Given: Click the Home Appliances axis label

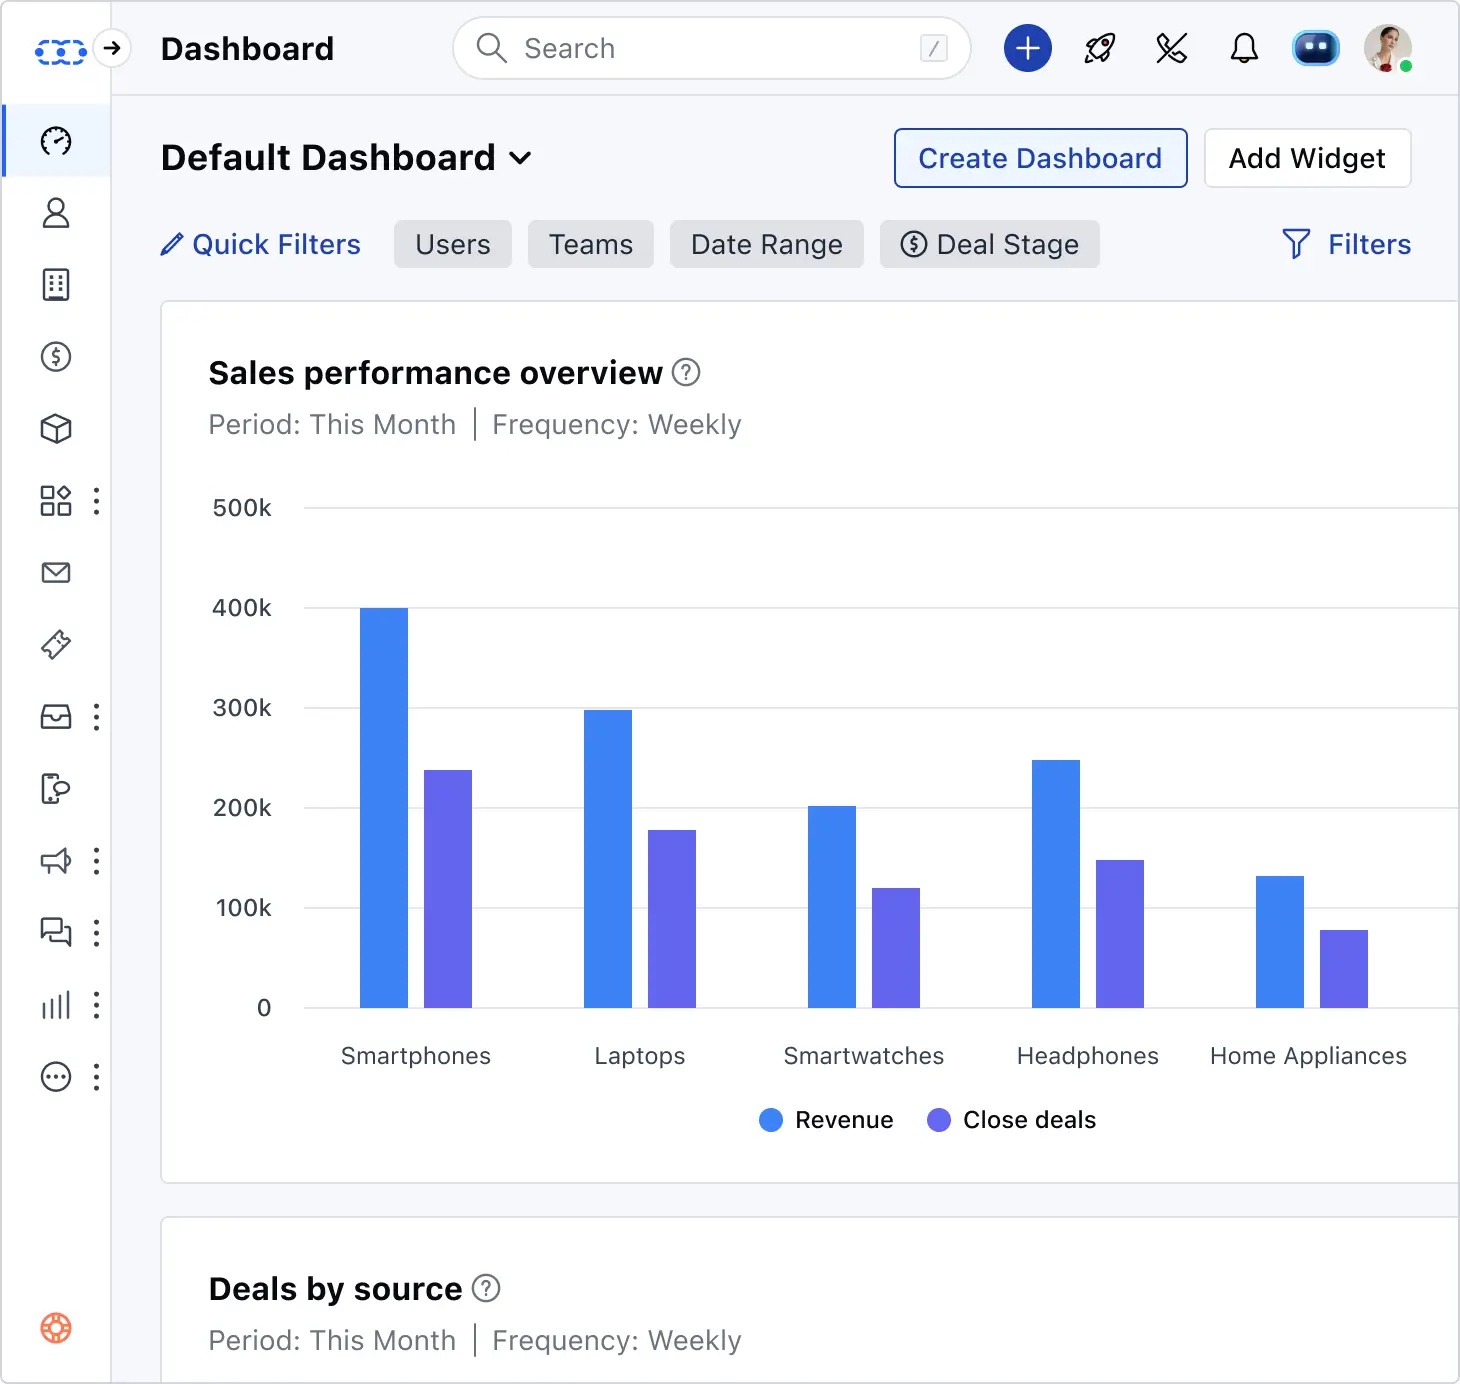Looking at the screenshot, I should (1308, 1056).
